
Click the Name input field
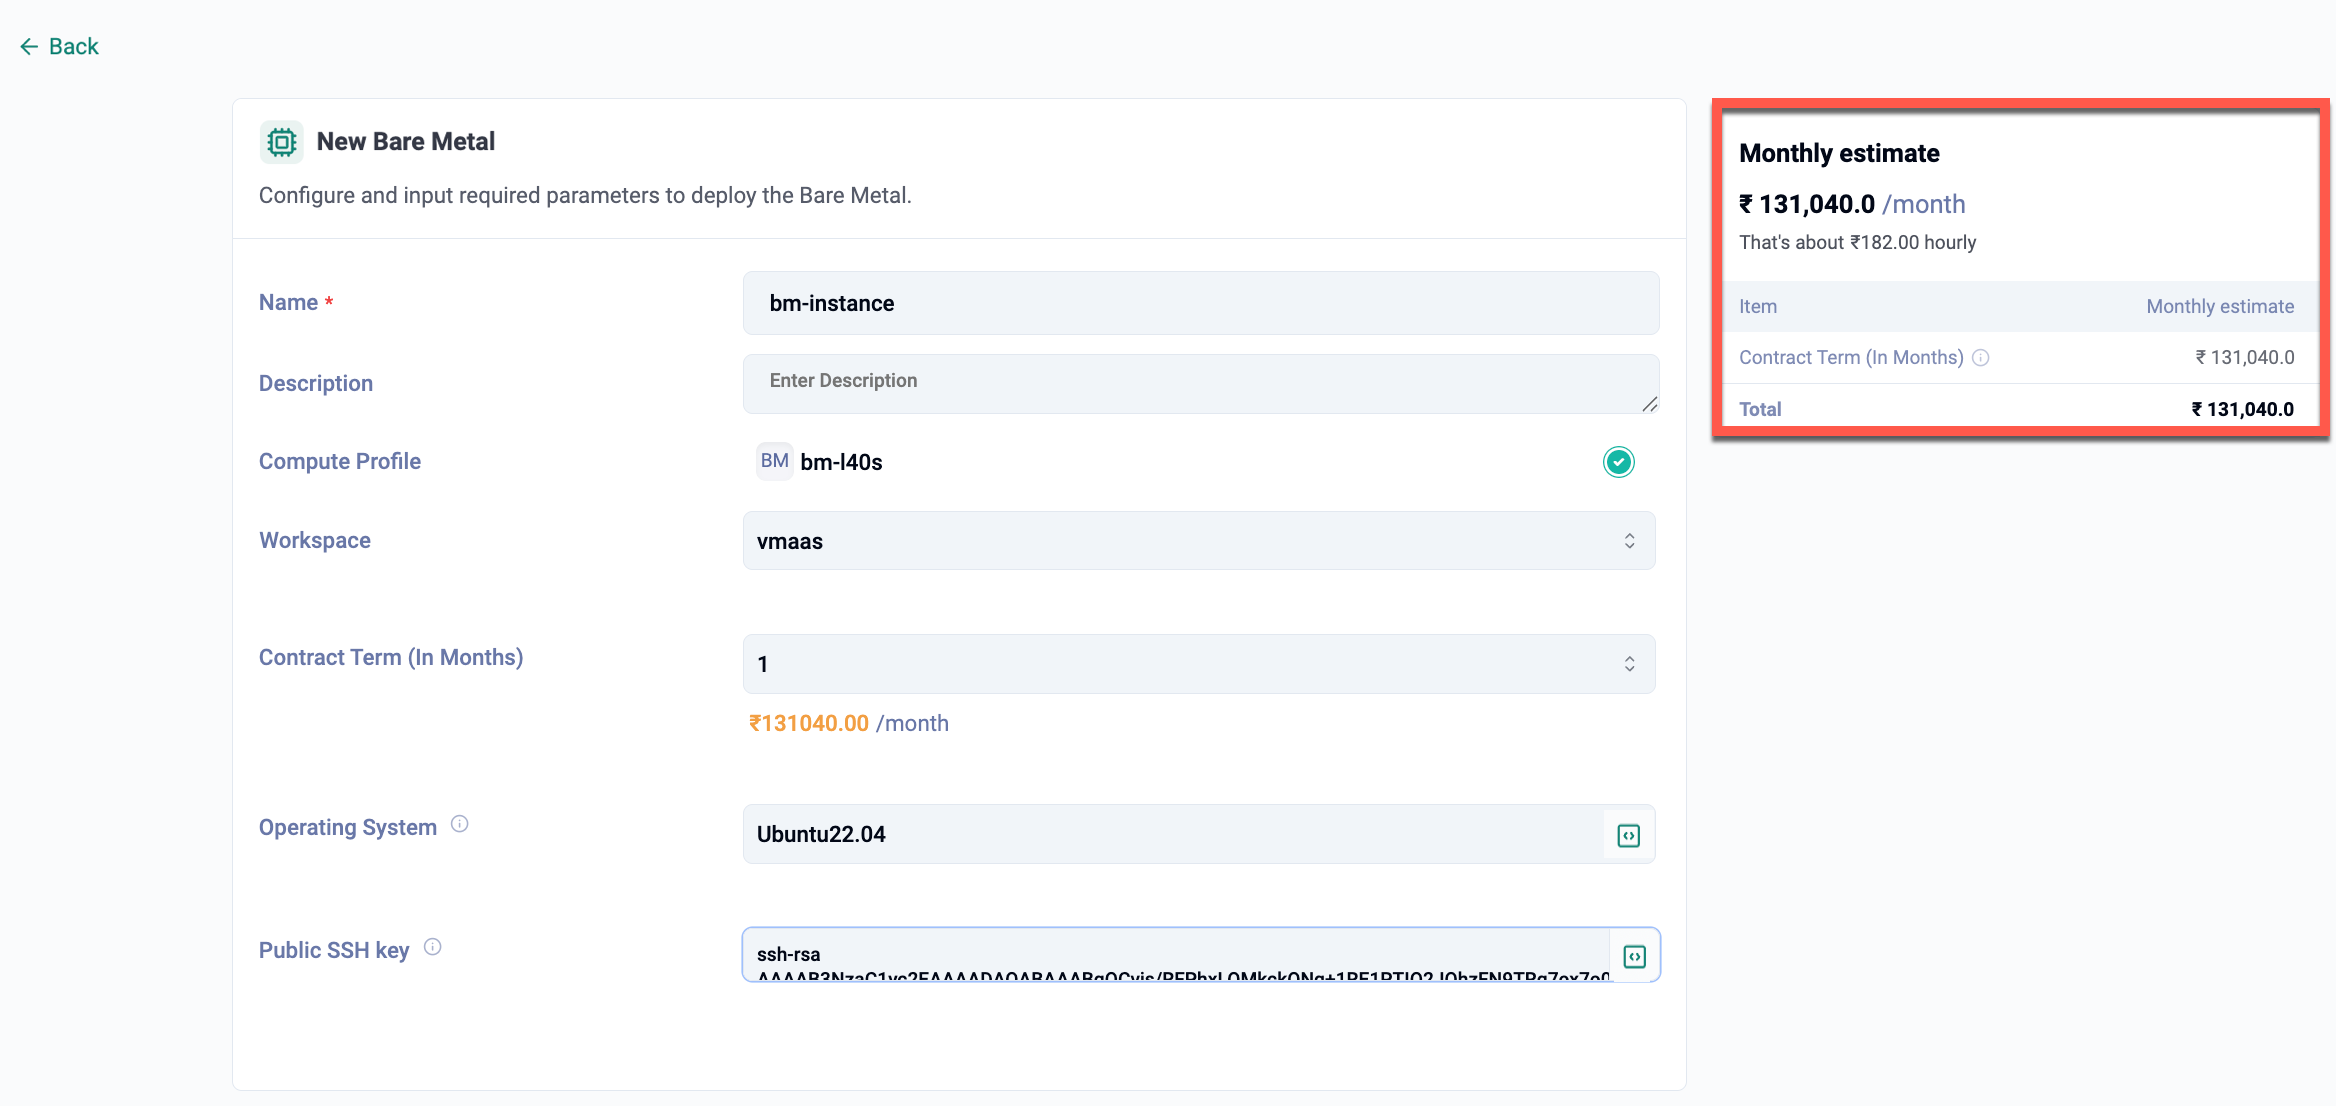click(1200, 303)
